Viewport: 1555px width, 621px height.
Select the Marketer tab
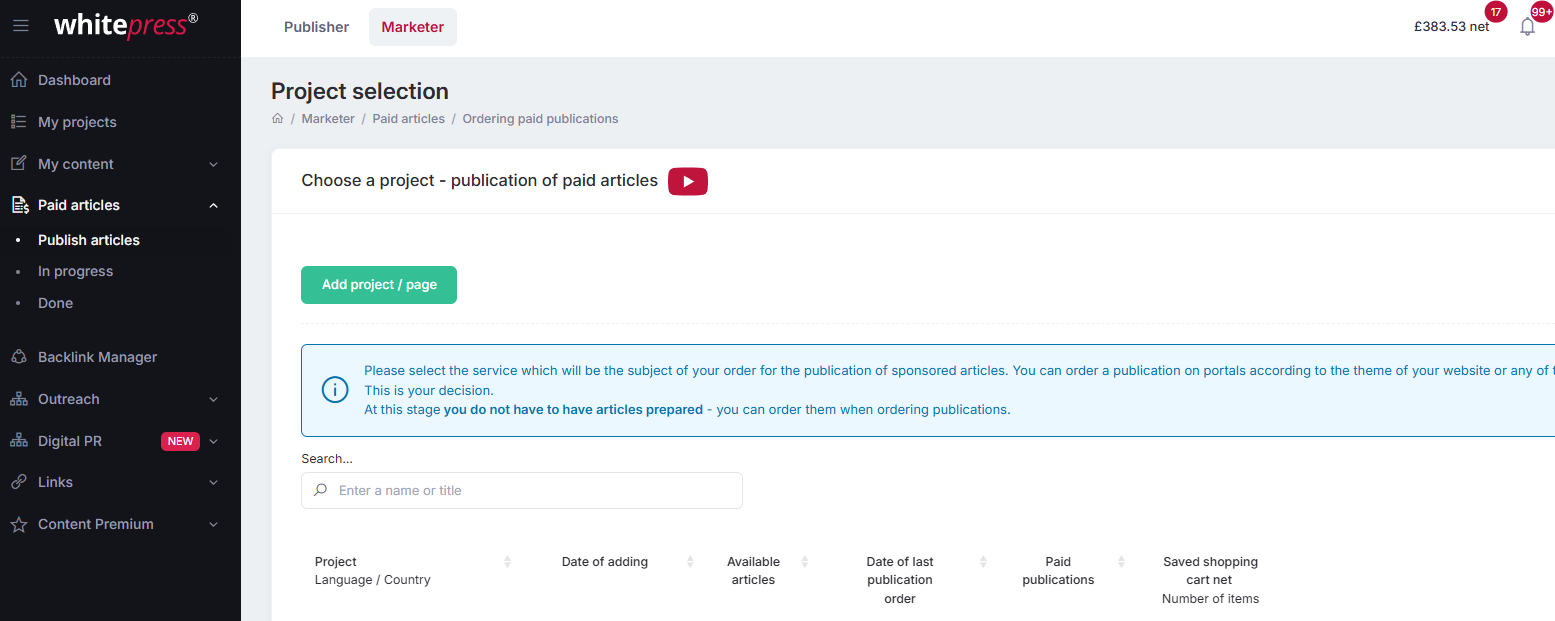412,27
